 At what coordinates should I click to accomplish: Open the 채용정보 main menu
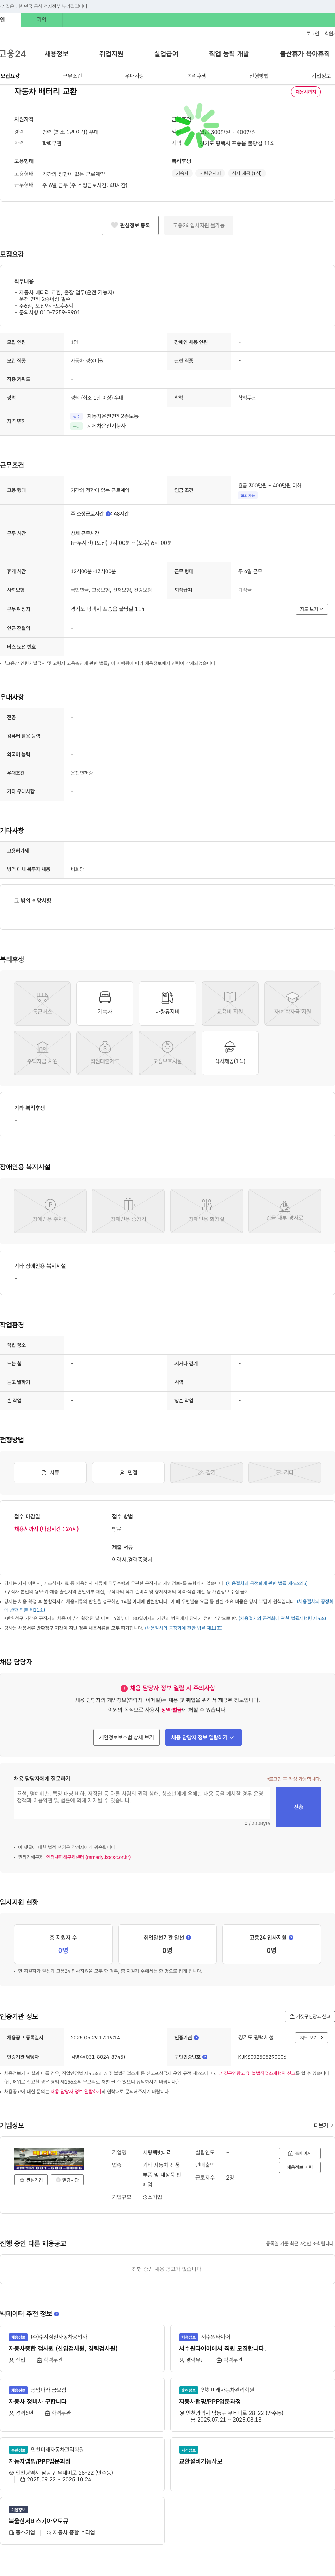(x=56, y=54)
